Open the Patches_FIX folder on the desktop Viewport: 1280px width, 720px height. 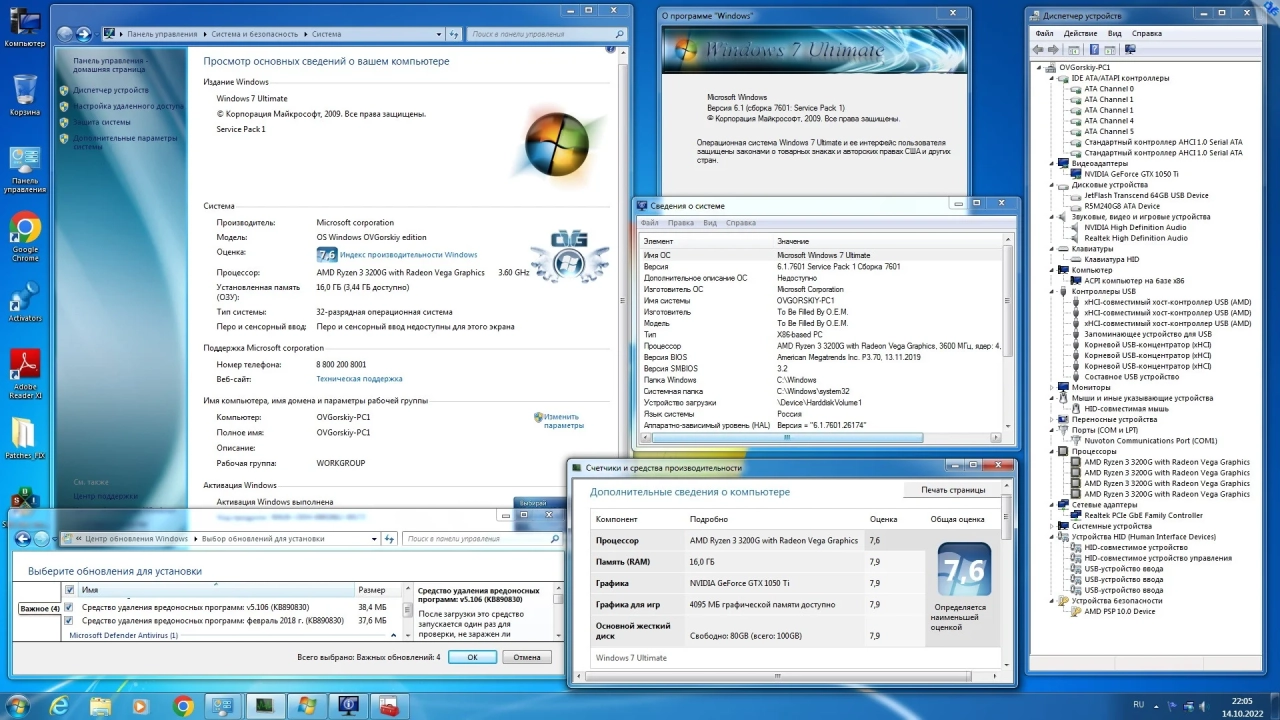click(x=25, y=440)
